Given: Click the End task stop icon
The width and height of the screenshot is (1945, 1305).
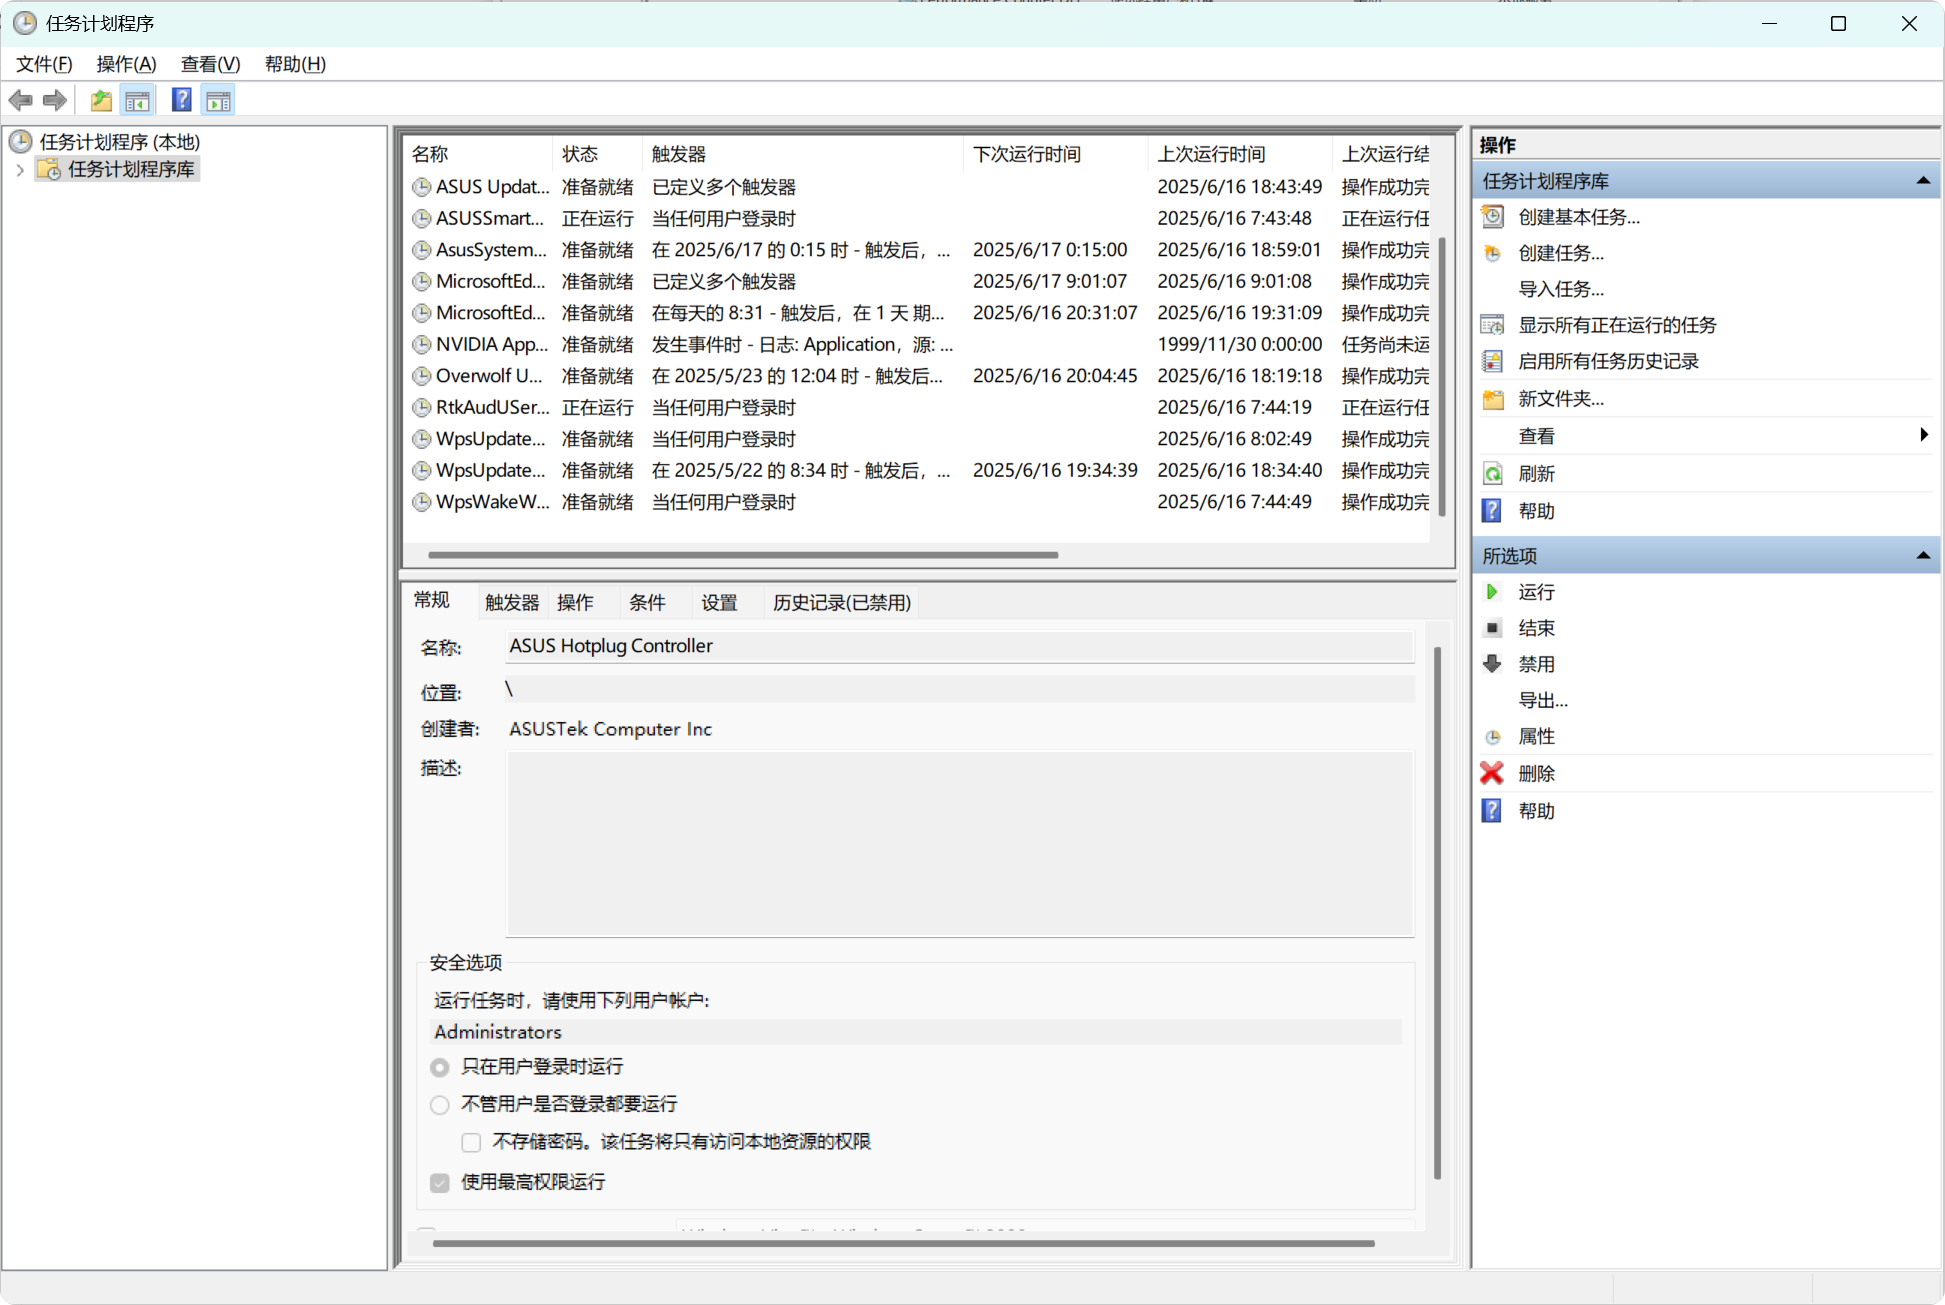Looking at the screenshot, I should click(1492, 628).
